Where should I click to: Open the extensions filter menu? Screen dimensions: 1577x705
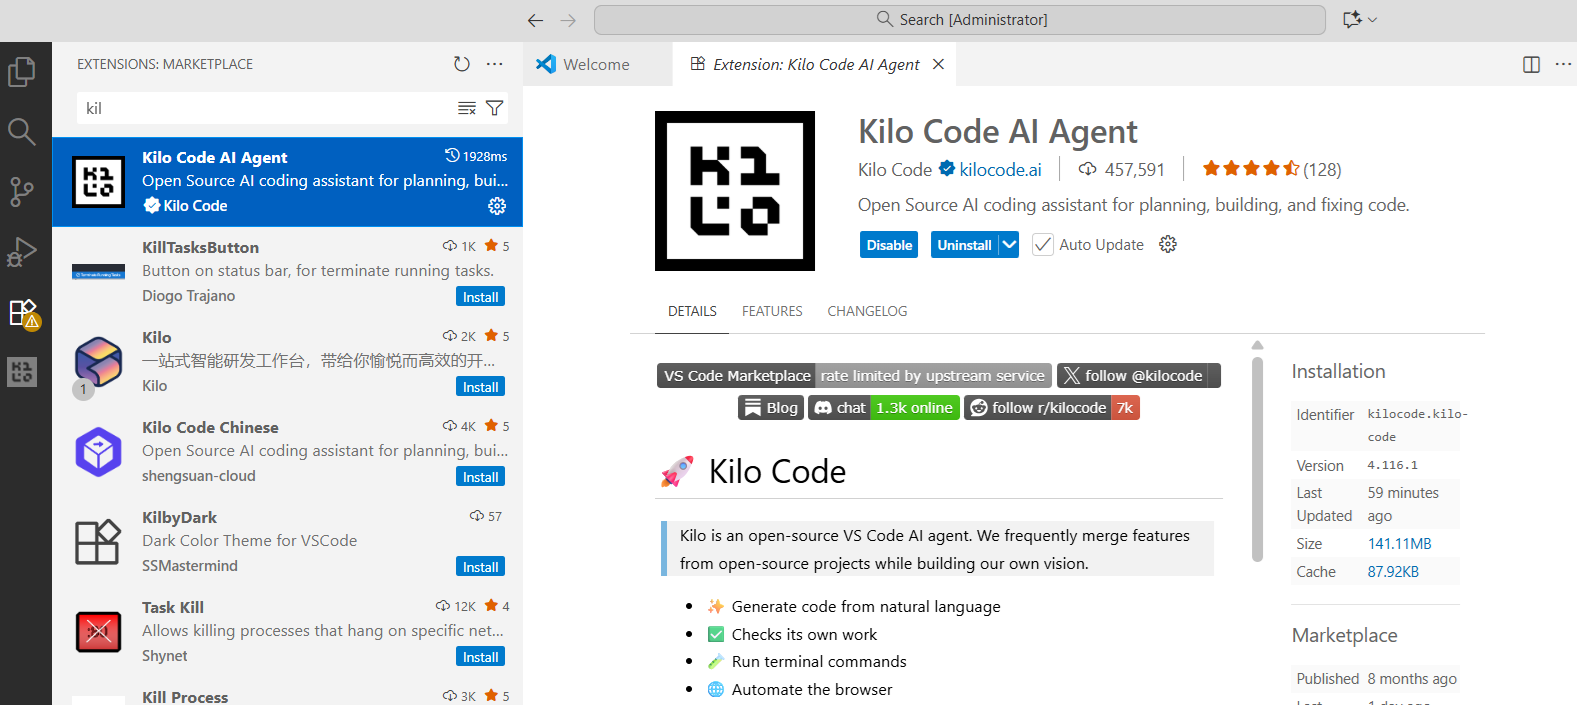click(495, 108)
